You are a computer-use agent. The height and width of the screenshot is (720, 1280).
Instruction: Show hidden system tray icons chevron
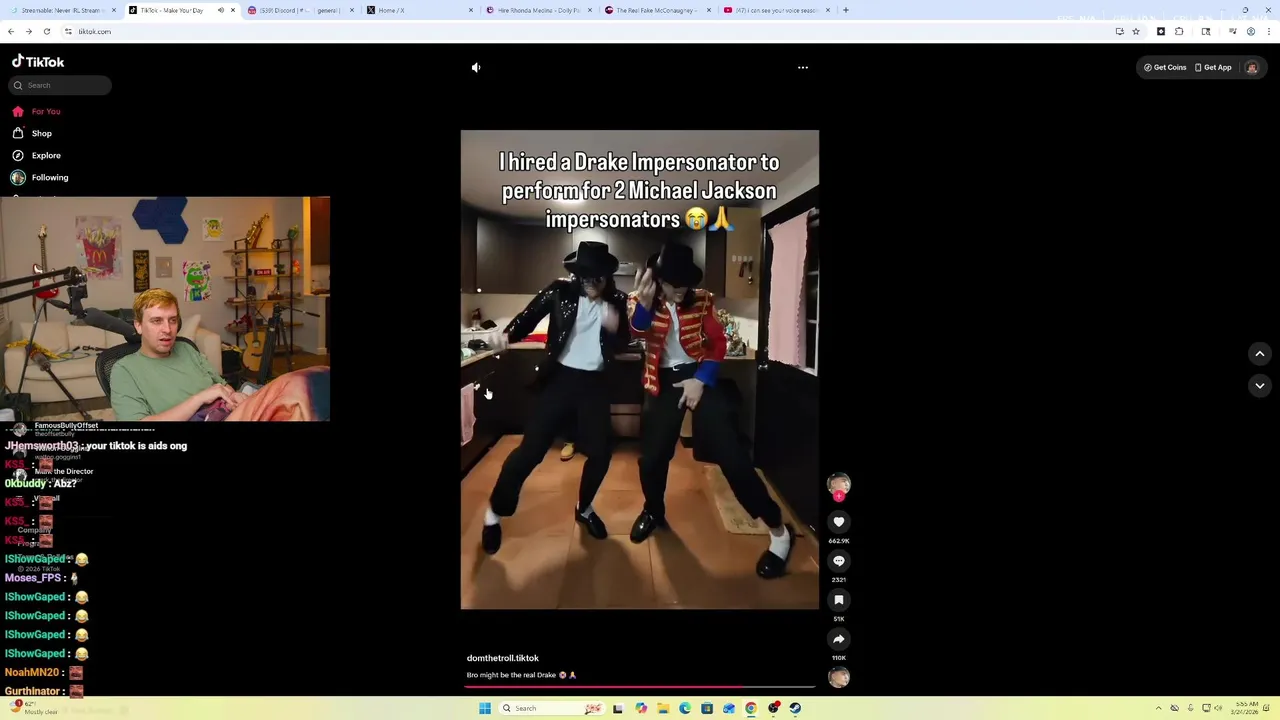pos(1159,709)
